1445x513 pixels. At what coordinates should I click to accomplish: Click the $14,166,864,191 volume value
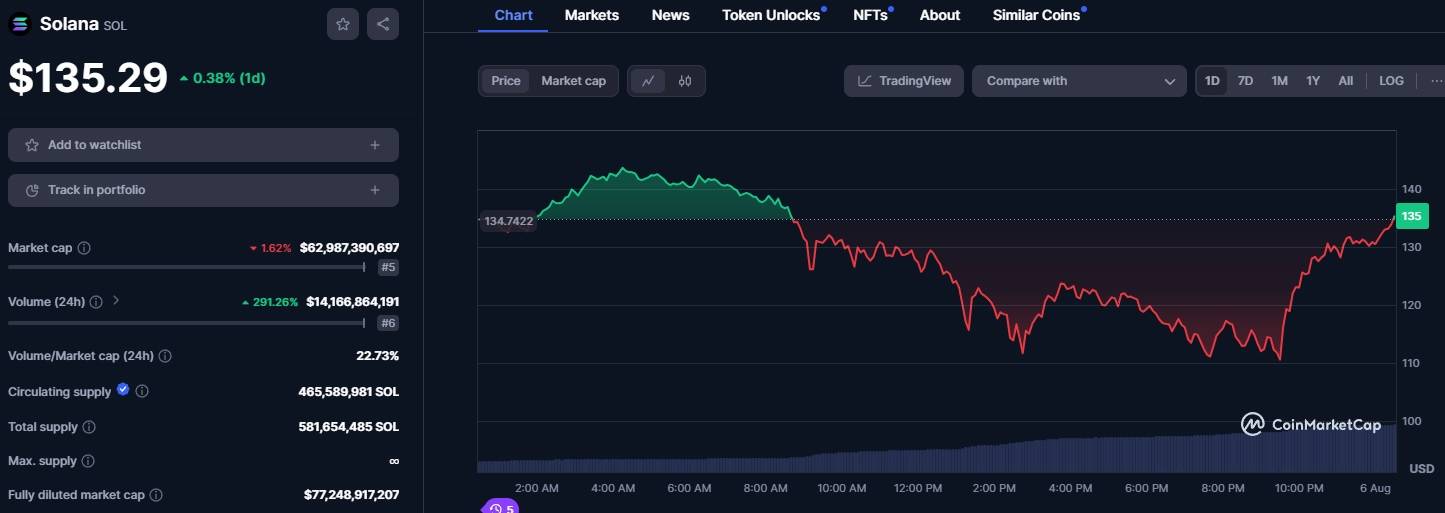point(352,302)
